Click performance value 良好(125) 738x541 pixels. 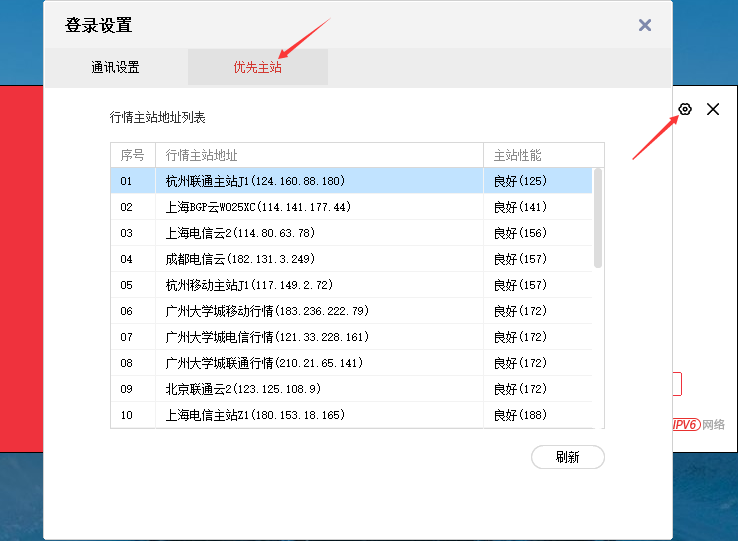point(520,181)
